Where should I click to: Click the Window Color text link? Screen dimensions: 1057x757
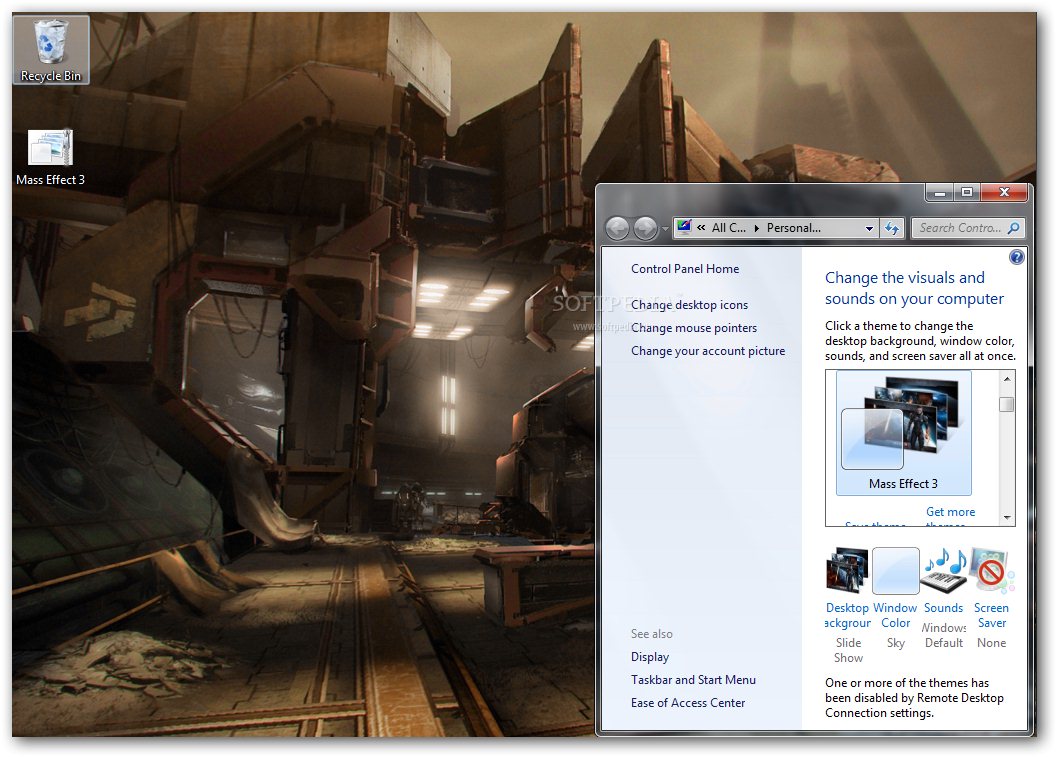[895, 616]
